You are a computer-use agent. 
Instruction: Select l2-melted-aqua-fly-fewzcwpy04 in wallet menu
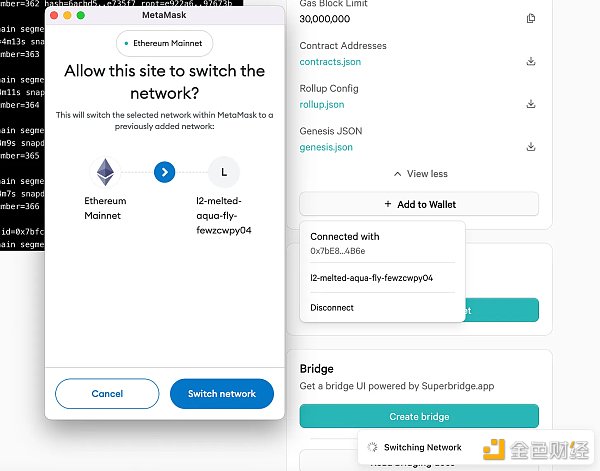(371, 278)
